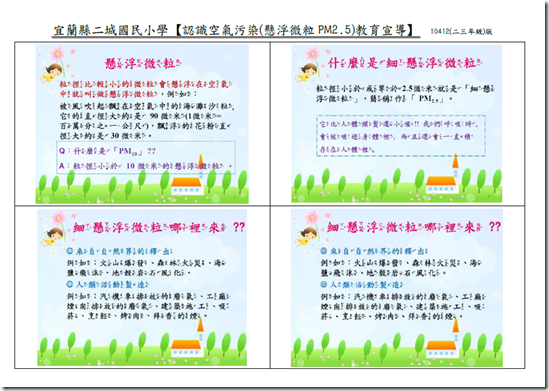Click the PM10 question box in top-left slide
The image size is (549, 391).
(146, 158)
